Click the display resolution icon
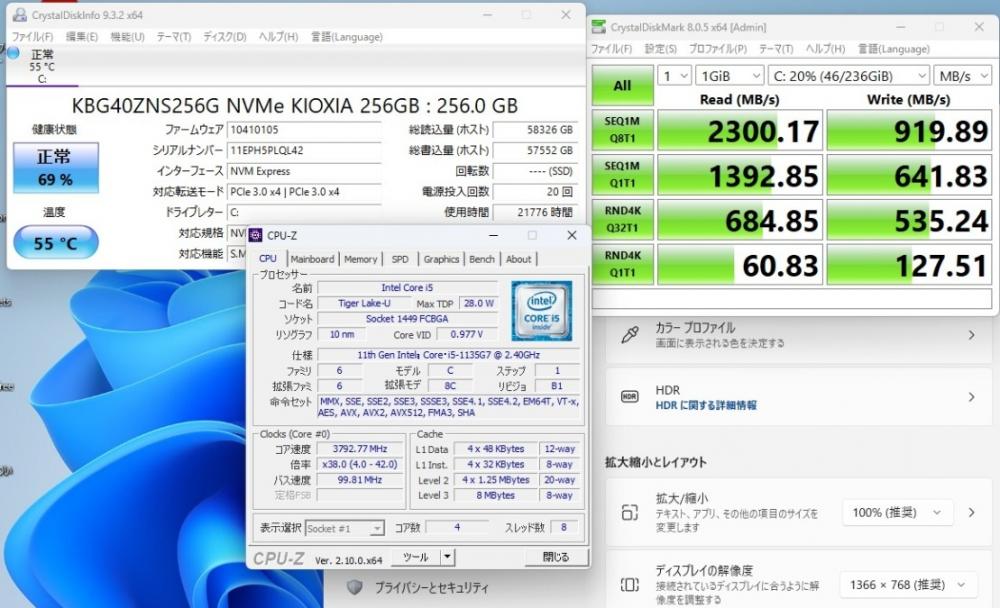The width and height of the screenshot is (1000, 608). point(629,584)
